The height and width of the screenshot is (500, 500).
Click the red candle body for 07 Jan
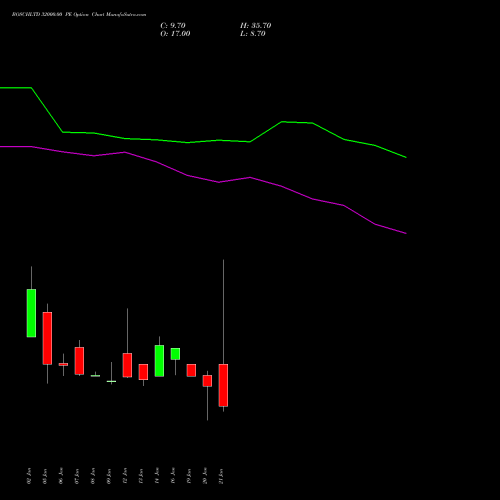(79, 361)
